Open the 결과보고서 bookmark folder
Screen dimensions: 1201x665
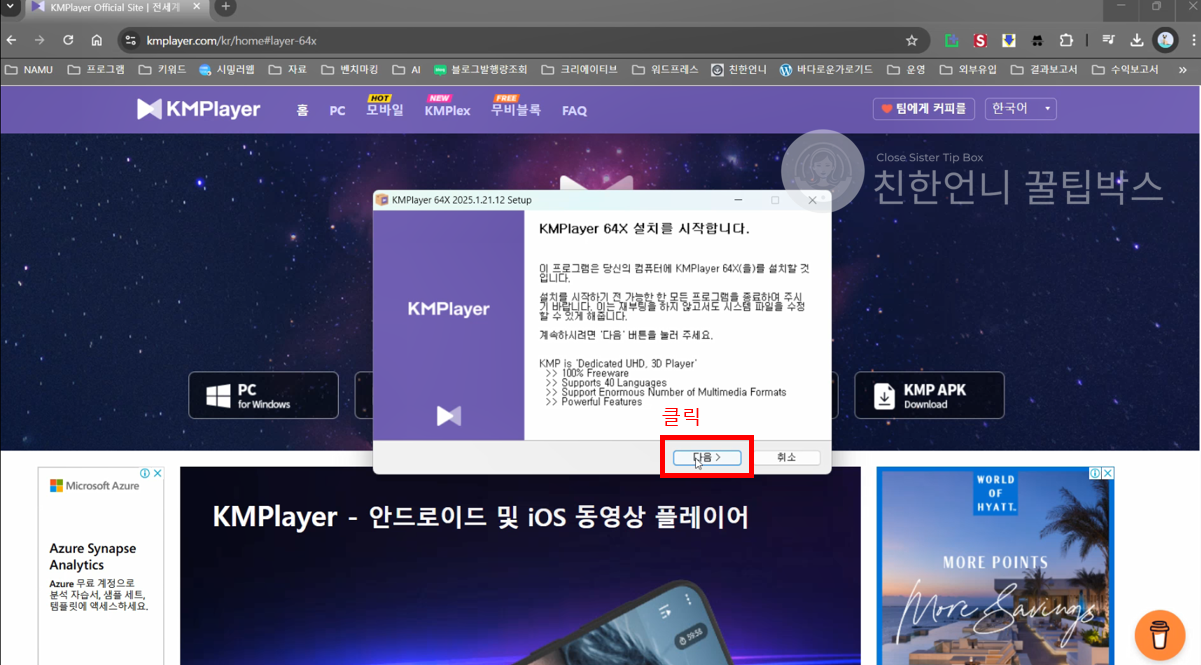[x=1045, y=70]
